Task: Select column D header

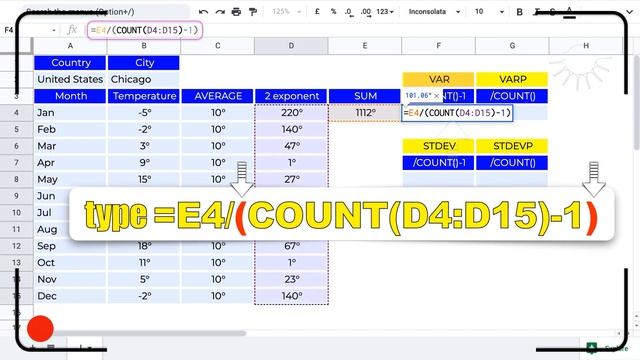Action: pos(291,46)
